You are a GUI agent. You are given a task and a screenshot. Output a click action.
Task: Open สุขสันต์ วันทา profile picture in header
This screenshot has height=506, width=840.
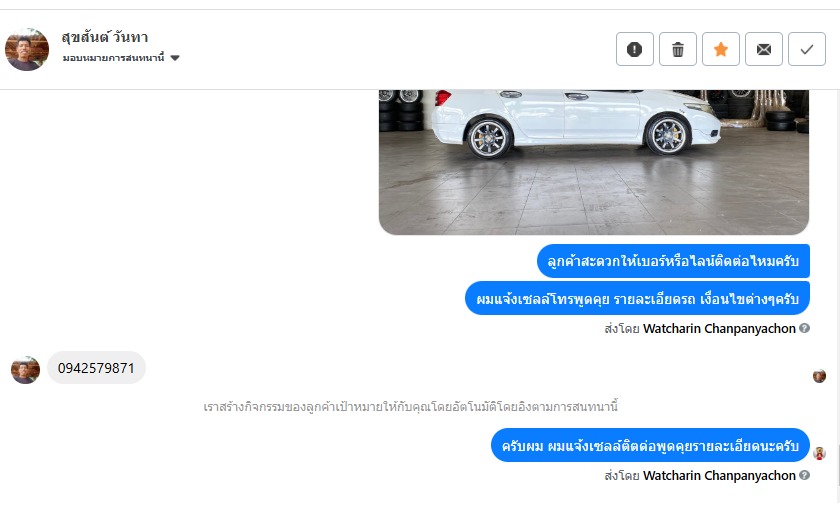27,49
